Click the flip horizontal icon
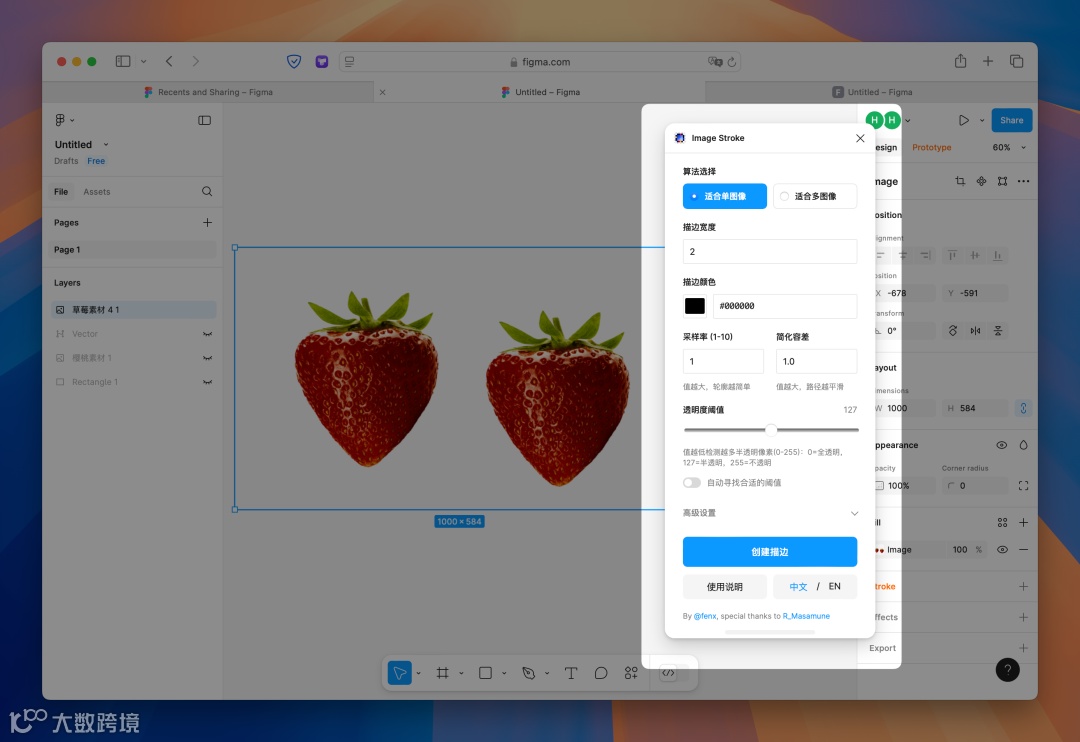Viewport: 1080px width, 742px height. coord(975,331)
